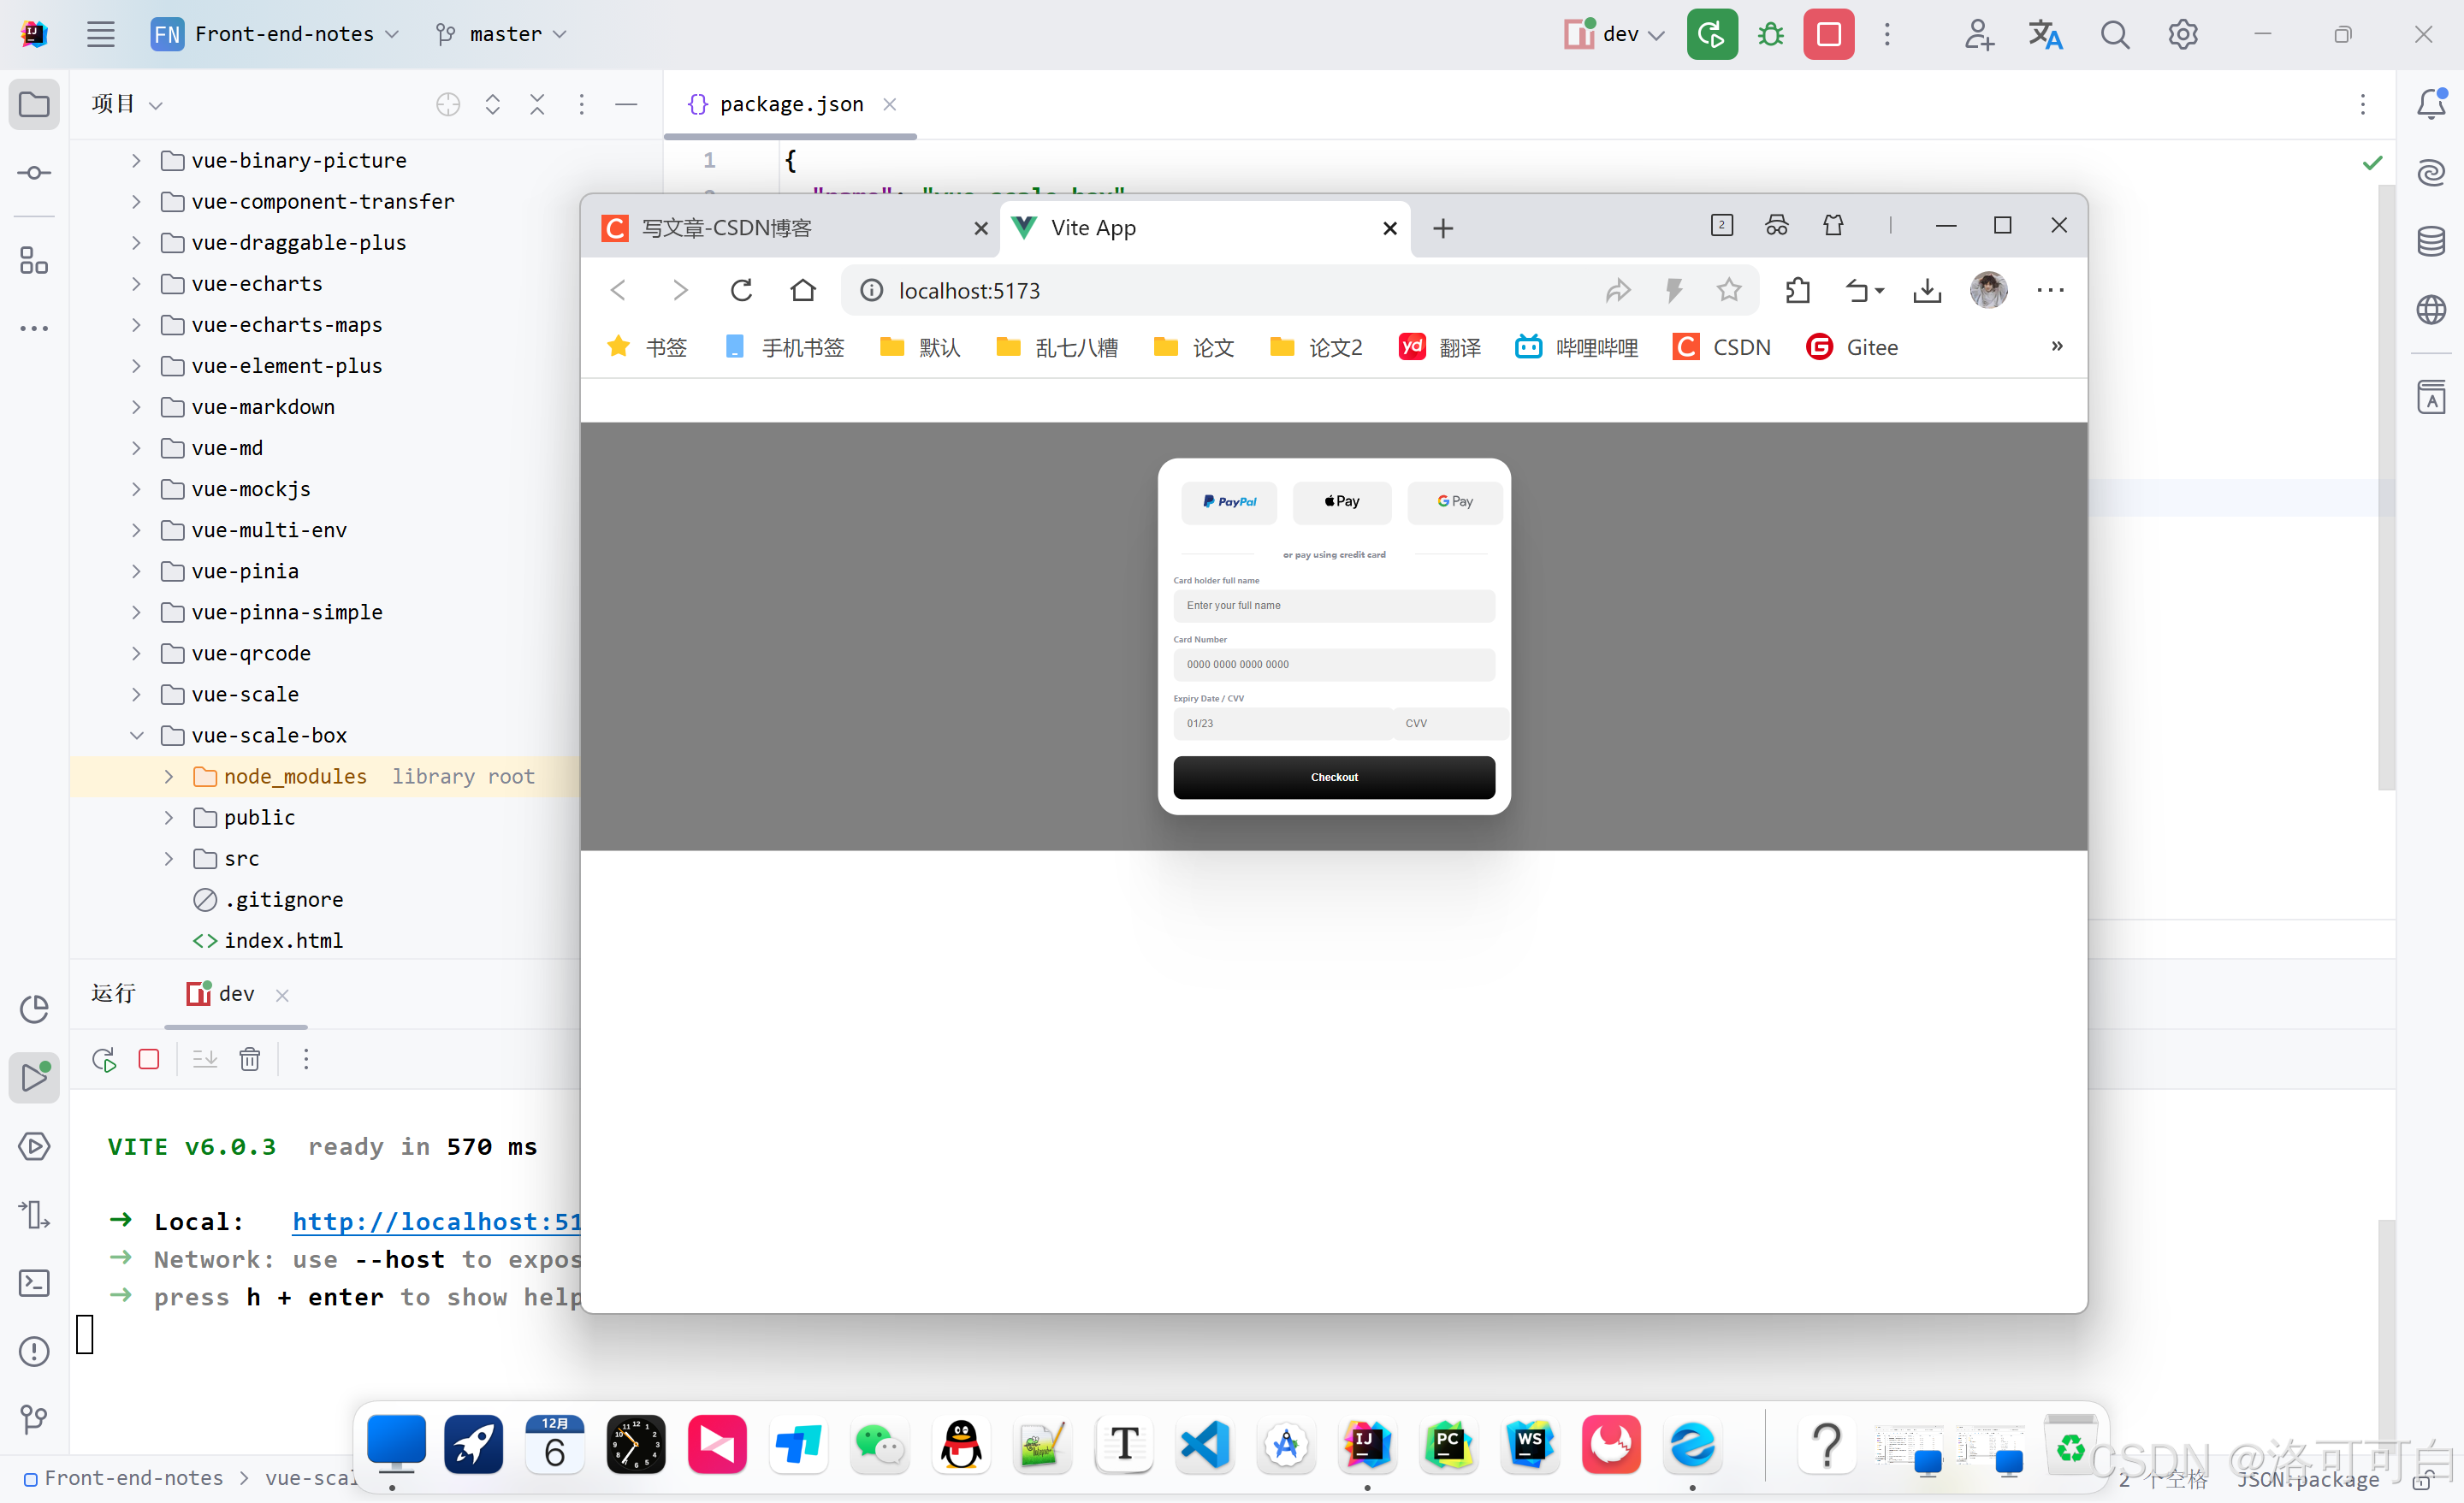Open the IDE main menu hamburger icon
2464x1503 pixels.
[100, 34]
